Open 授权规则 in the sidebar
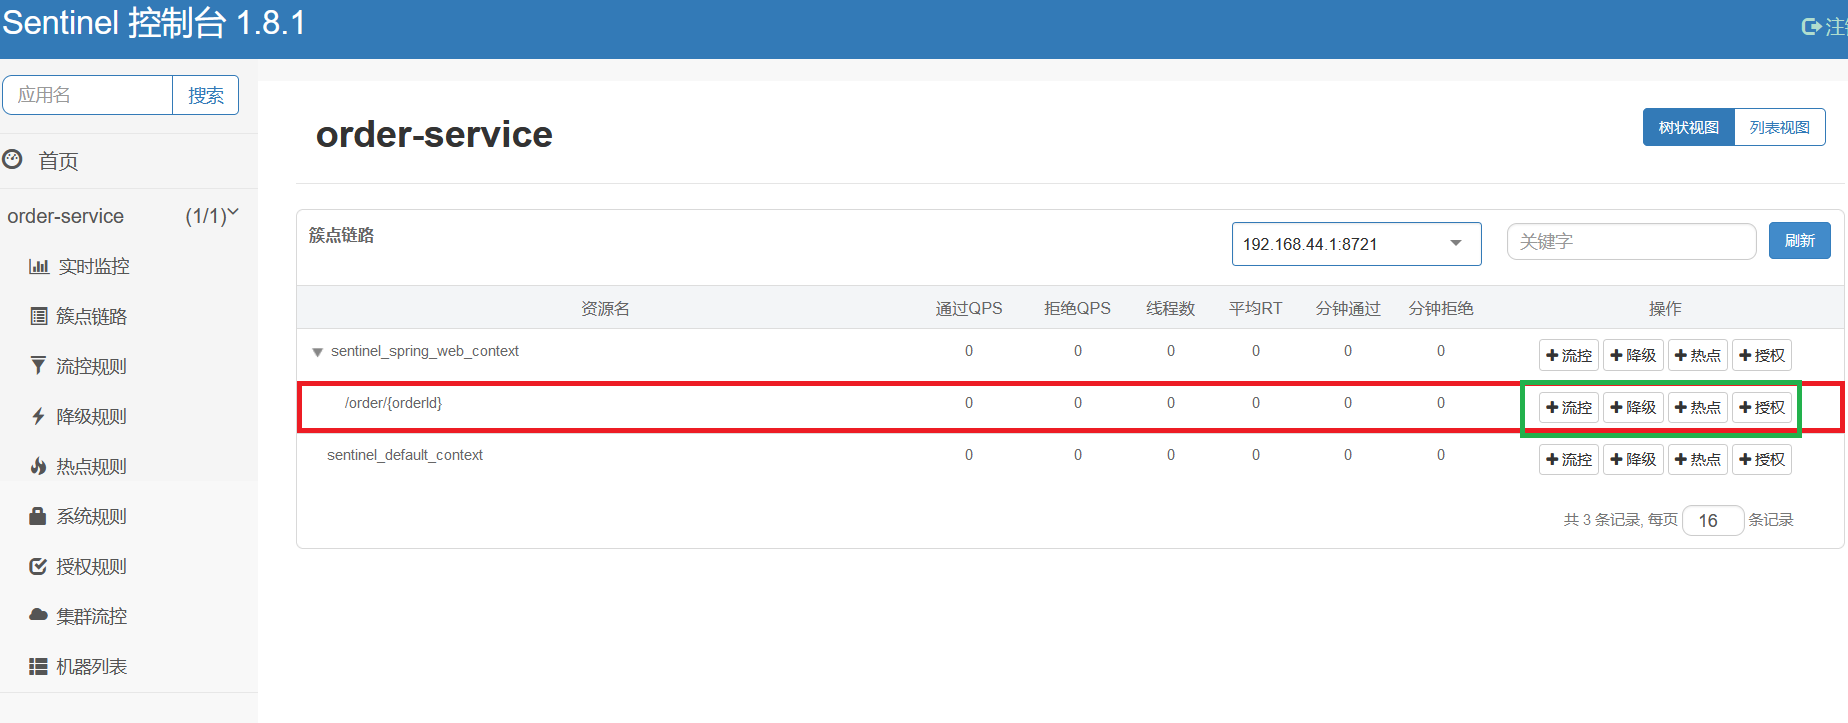 (92, 566)
